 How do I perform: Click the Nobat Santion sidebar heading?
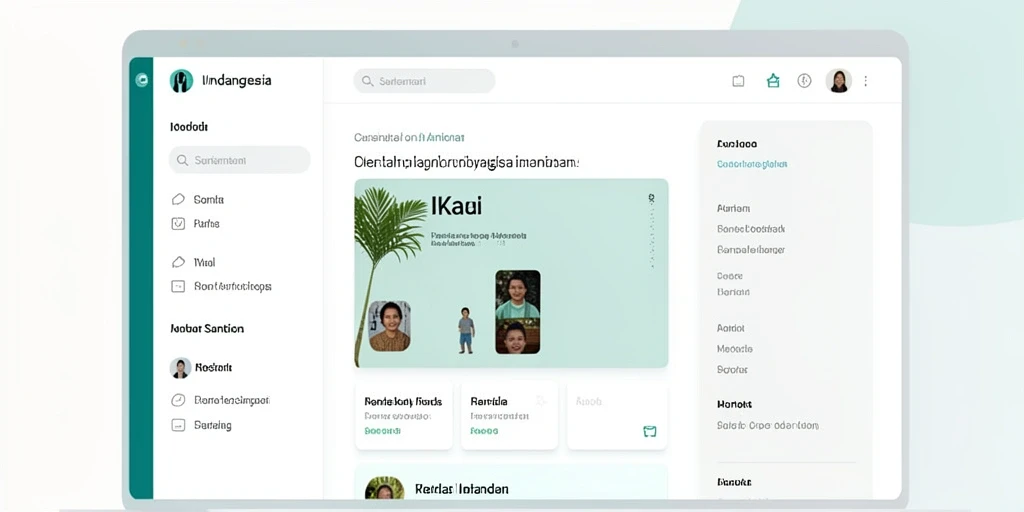click(x=207, y=328)
